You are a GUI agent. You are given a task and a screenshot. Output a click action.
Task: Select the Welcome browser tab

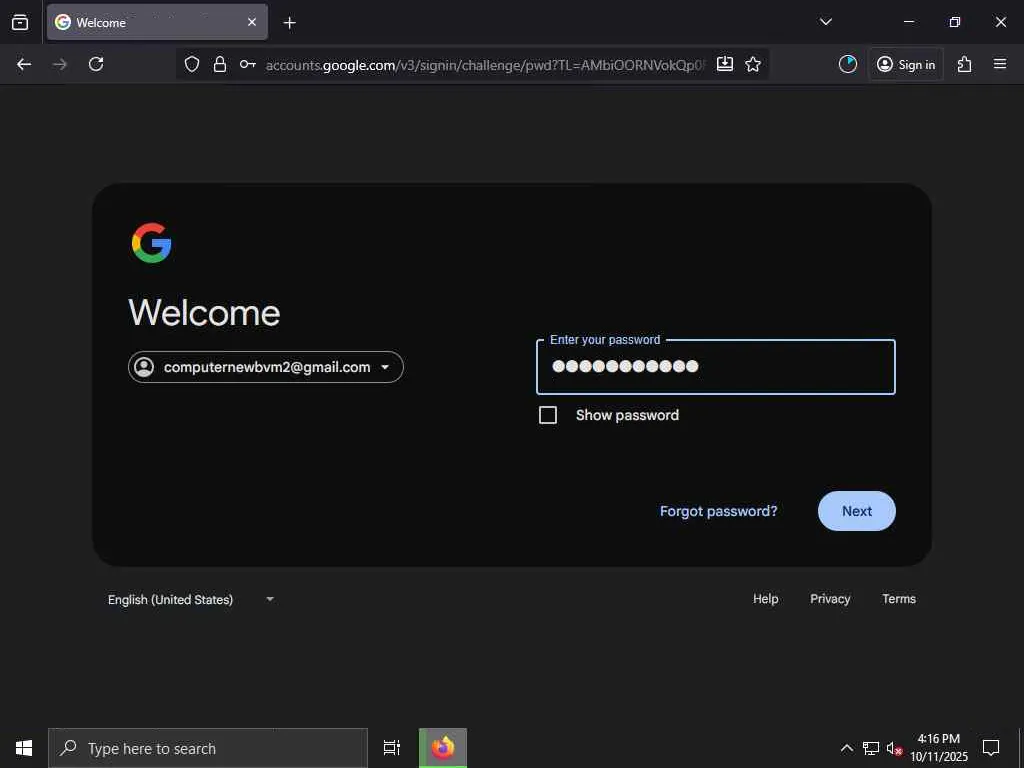[x=157, y=22]
